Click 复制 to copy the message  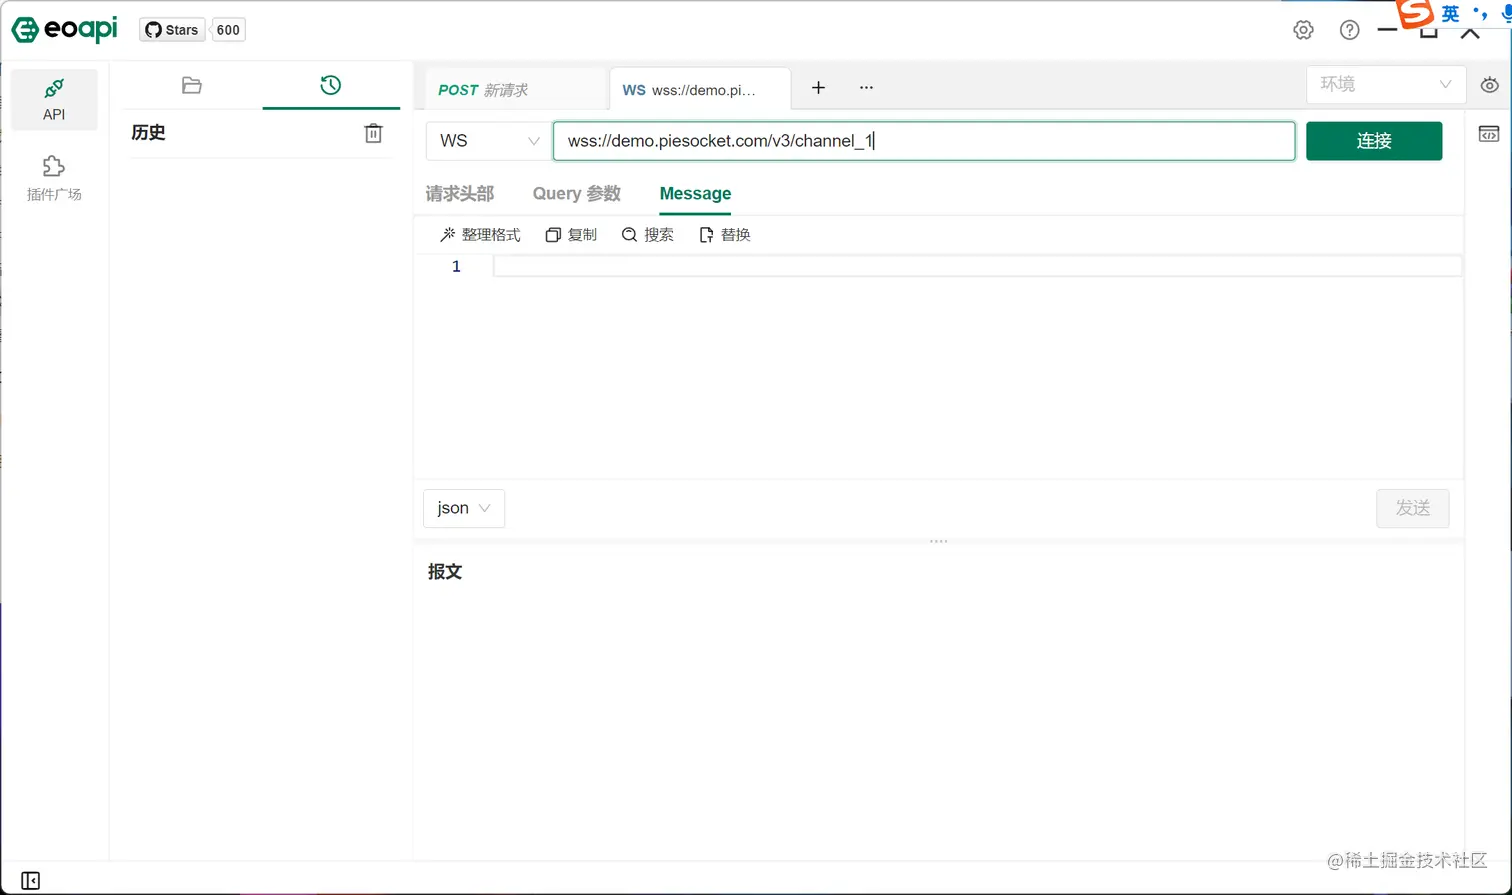571,235
